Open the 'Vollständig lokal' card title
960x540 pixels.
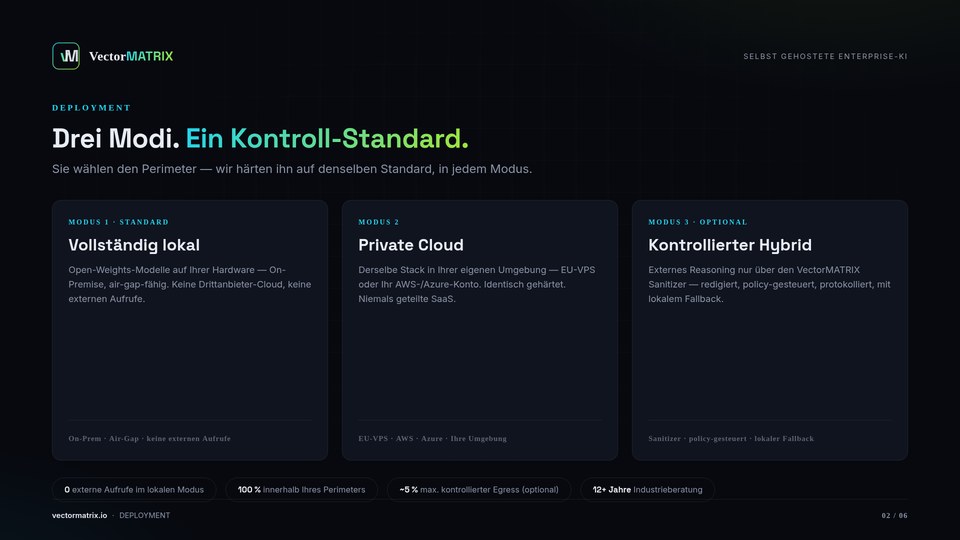134,245
